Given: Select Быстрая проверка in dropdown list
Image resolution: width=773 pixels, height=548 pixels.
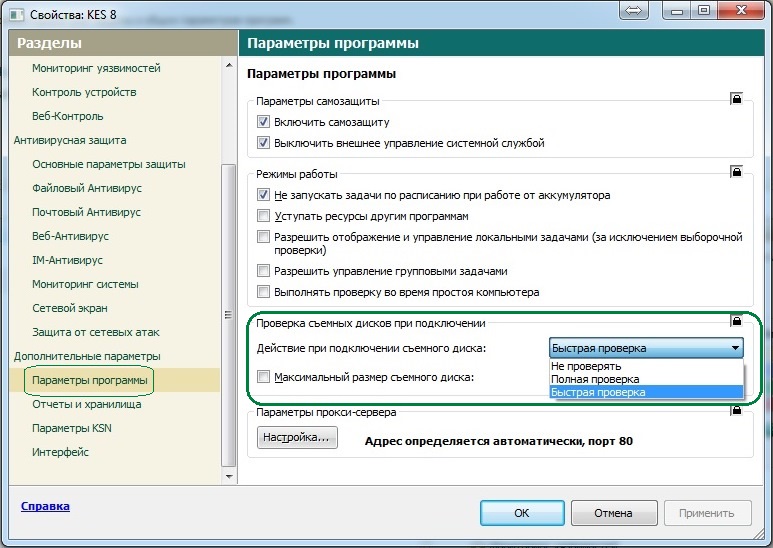Looking at the screenshot, I should (646, 392).
